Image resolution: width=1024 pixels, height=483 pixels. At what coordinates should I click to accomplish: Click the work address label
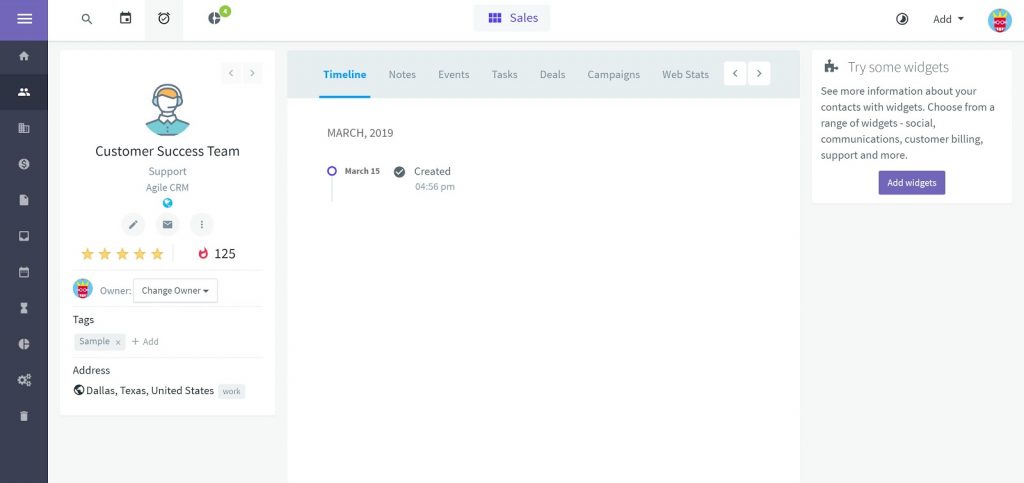(x=231, y=392)
